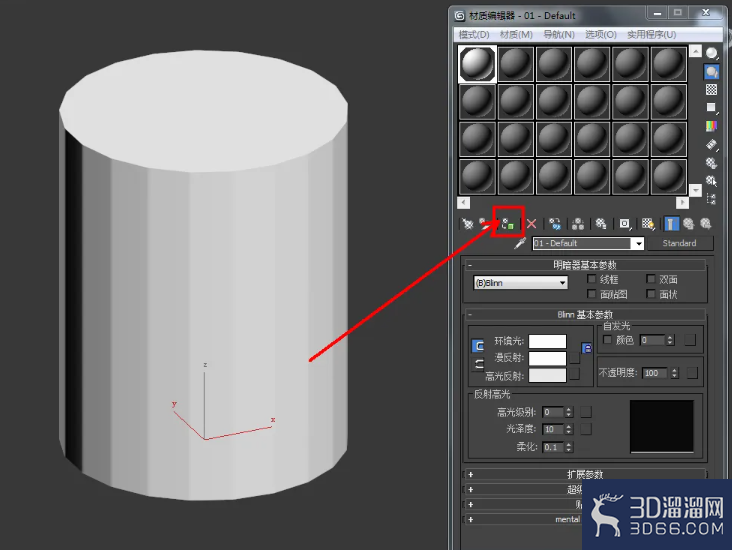
Task: Open the (B)Blinn shader dropdown
Action: pyautogui.click(x=521, y=283)
